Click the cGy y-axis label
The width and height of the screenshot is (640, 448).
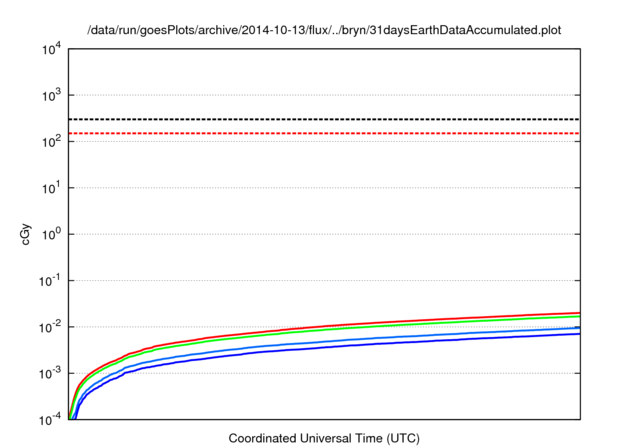[x=26, y=234]
